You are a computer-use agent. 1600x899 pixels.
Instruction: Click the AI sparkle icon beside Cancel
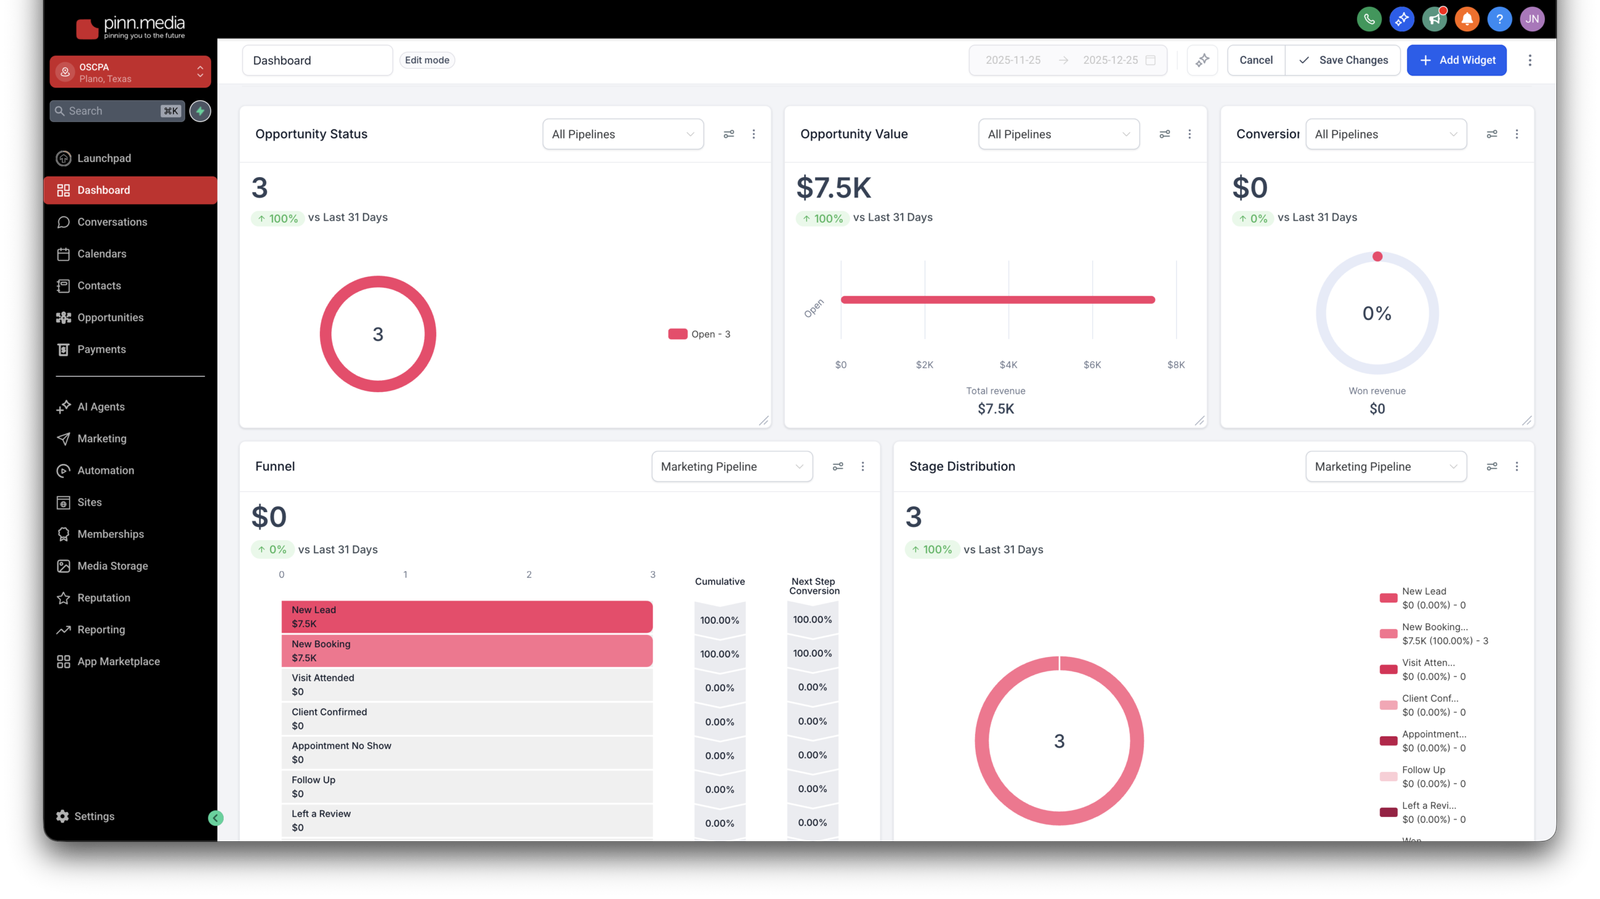(1202, 60)
